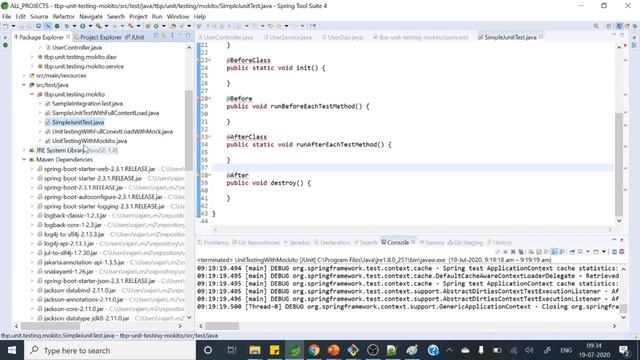Collapse the src/test/java folder
Viewport: 640px width, 360px height.
click(x=24, y=85)
